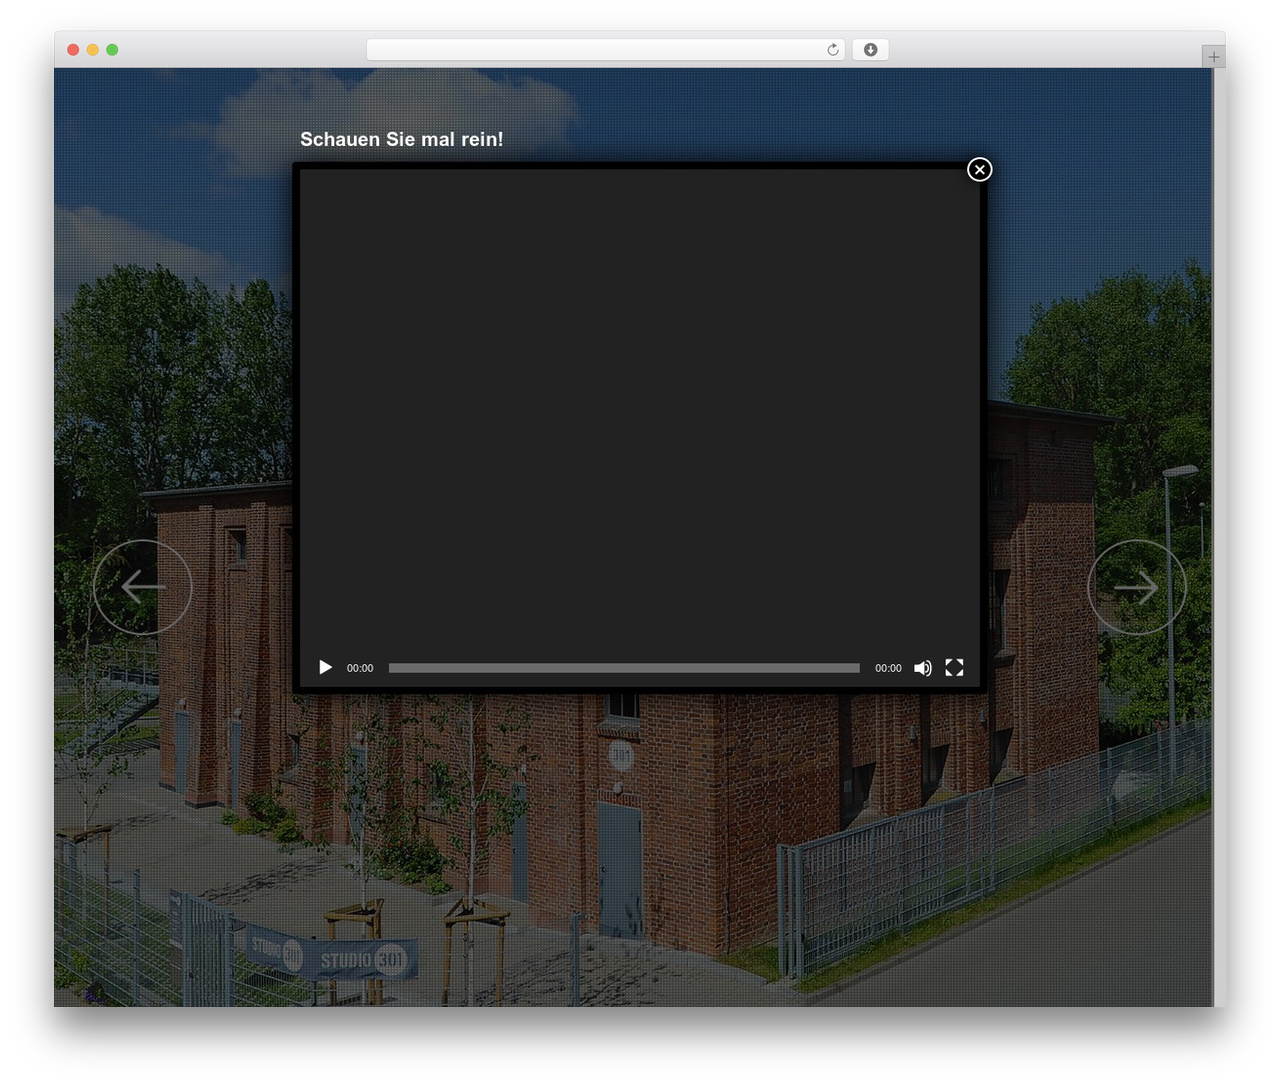1280x1084 pixels.
Task: Maximize the browser window with green button
Action: click(112, 49)
